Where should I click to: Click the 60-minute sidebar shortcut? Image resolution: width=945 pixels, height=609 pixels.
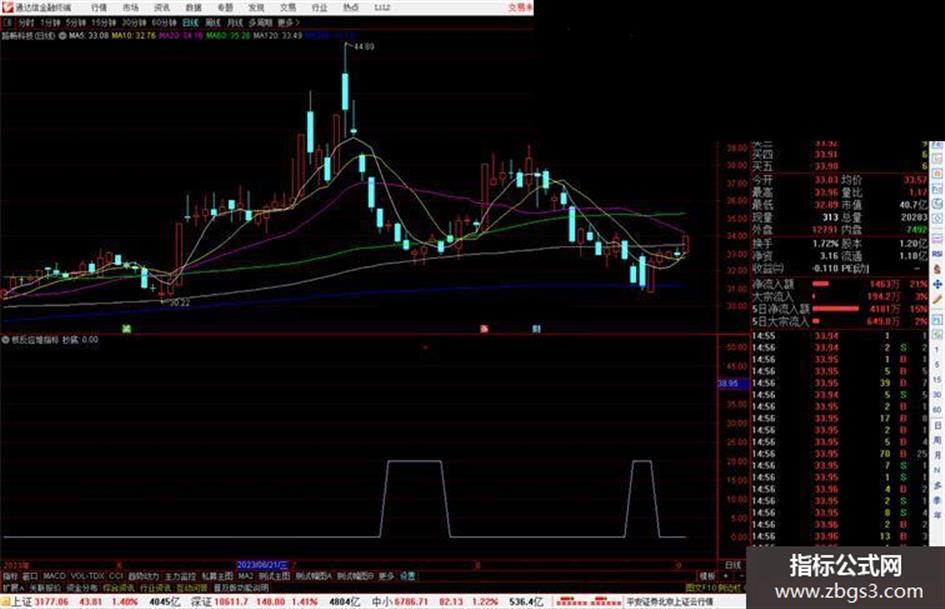[x=937, y=410]
